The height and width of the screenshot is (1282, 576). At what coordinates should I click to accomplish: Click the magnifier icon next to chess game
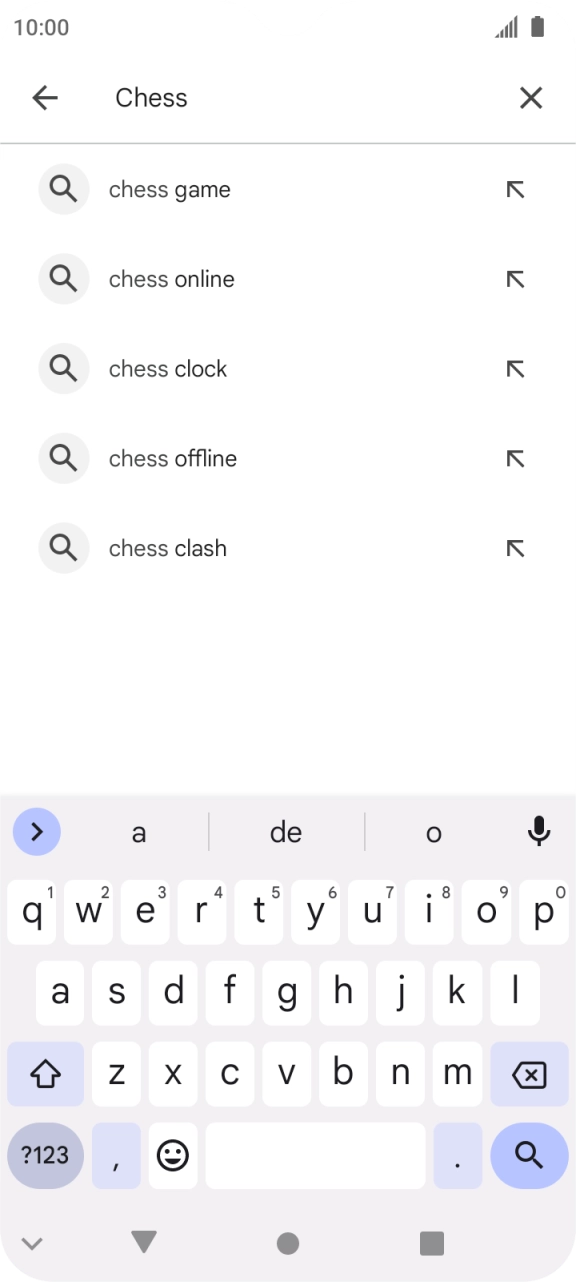click(x=63, y=189)
